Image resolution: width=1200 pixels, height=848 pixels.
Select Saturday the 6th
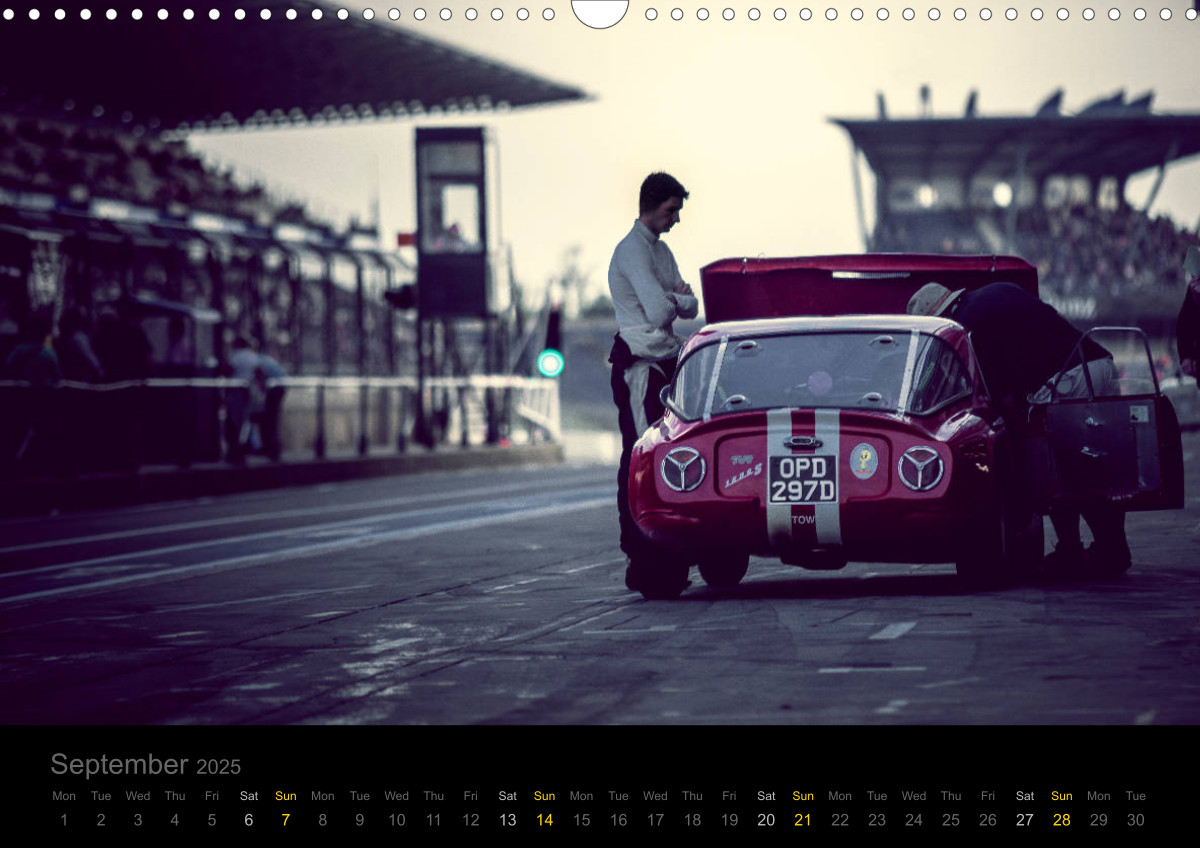[x=249, y=820]
